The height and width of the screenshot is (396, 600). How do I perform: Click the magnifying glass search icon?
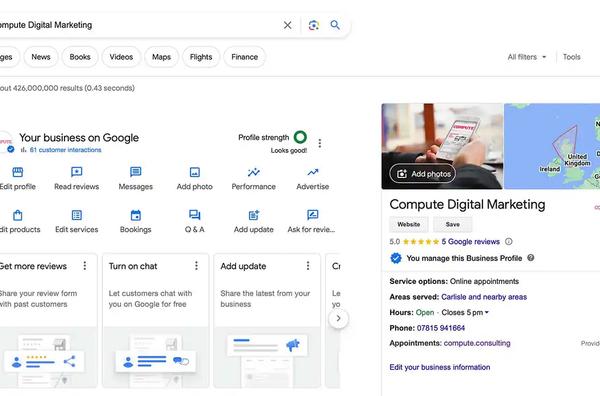tap(335, 25)
